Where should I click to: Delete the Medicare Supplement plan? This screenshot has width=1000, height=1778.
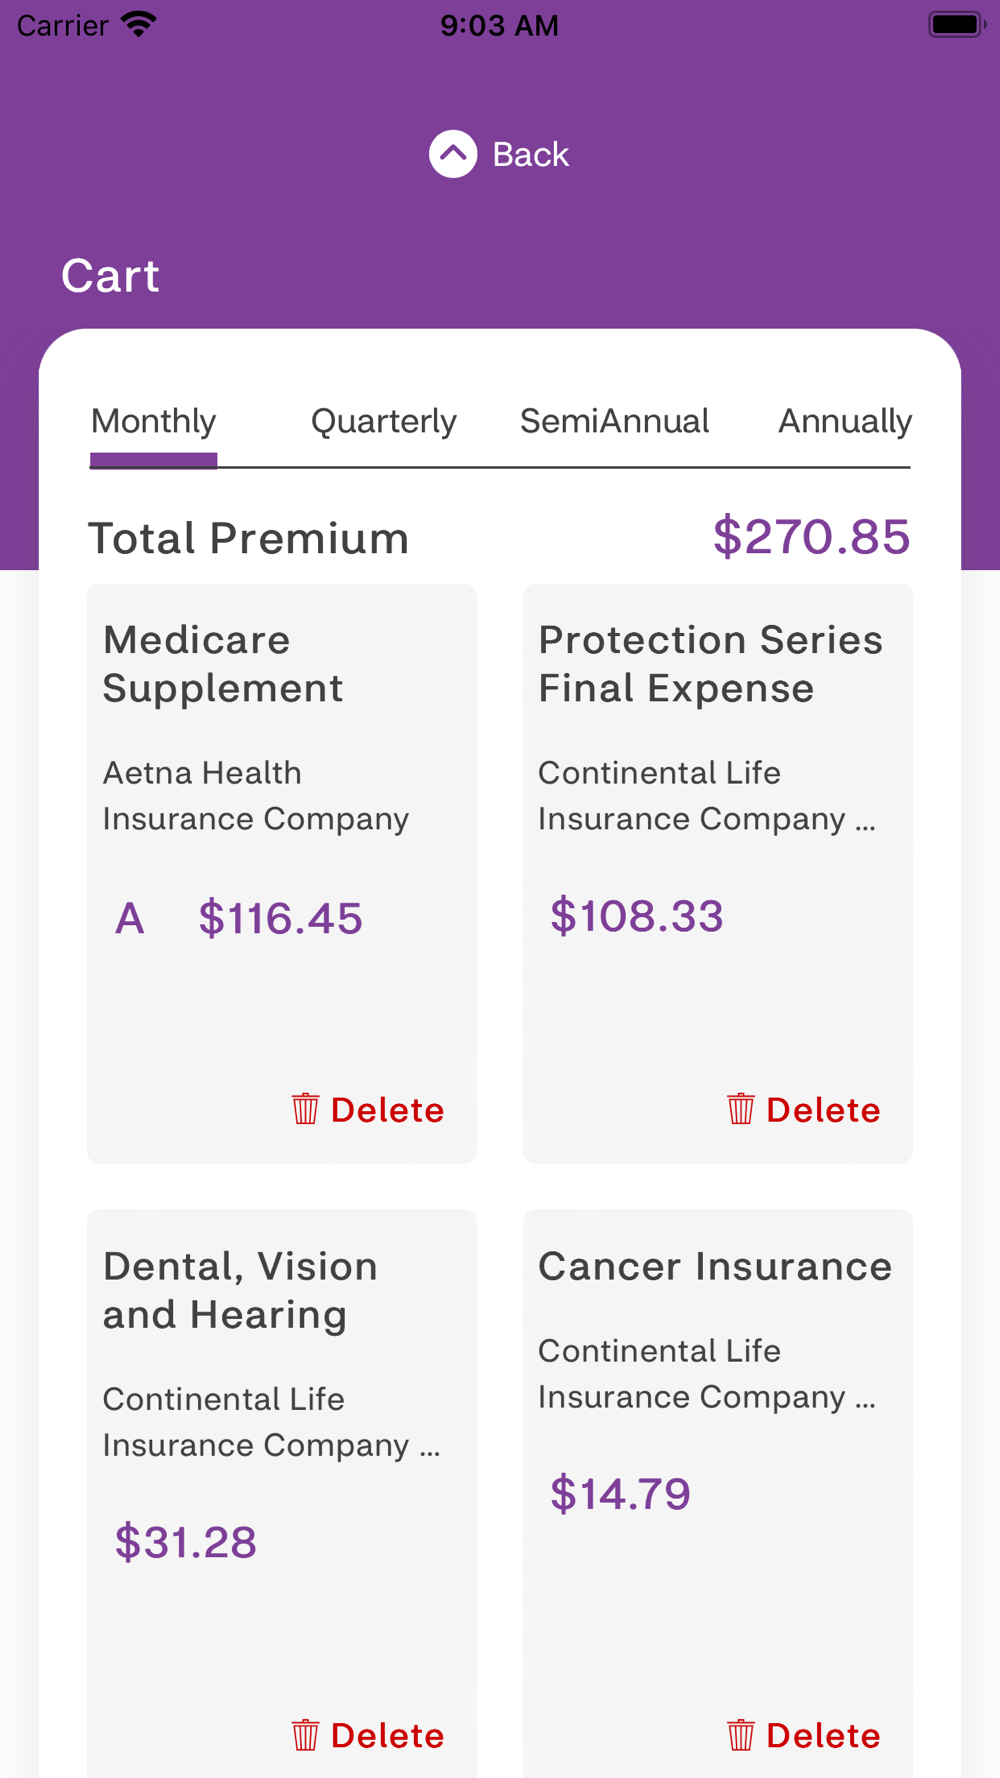386,1110
